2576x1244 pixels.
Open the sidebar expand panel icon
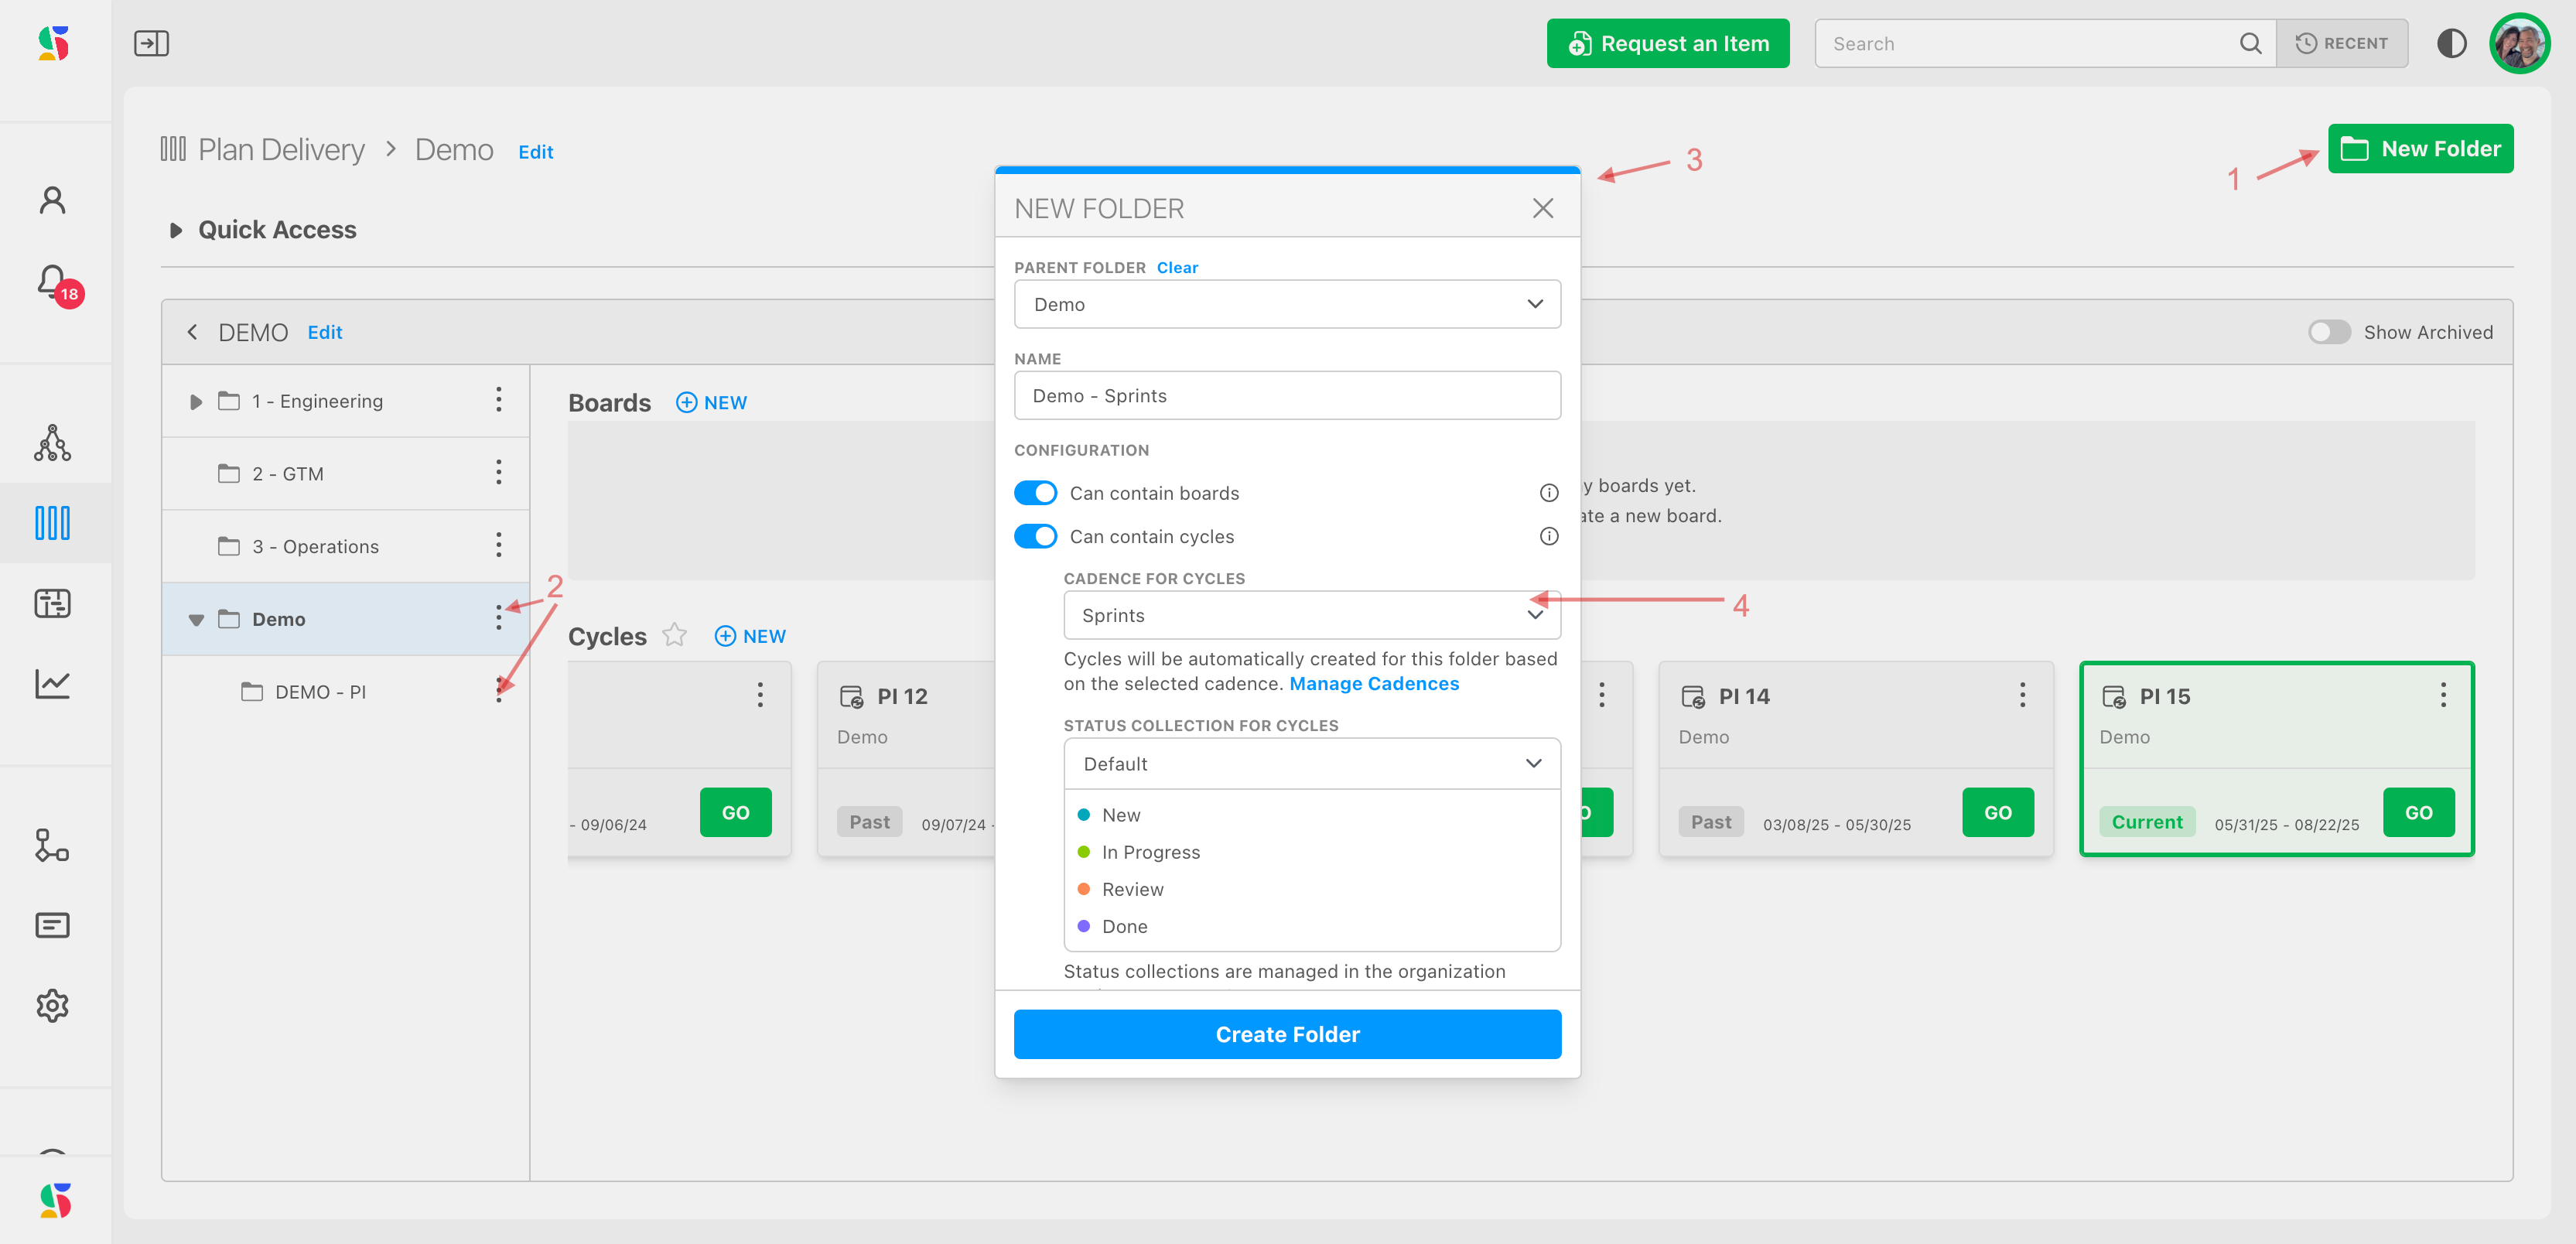[x=151, y=43]
